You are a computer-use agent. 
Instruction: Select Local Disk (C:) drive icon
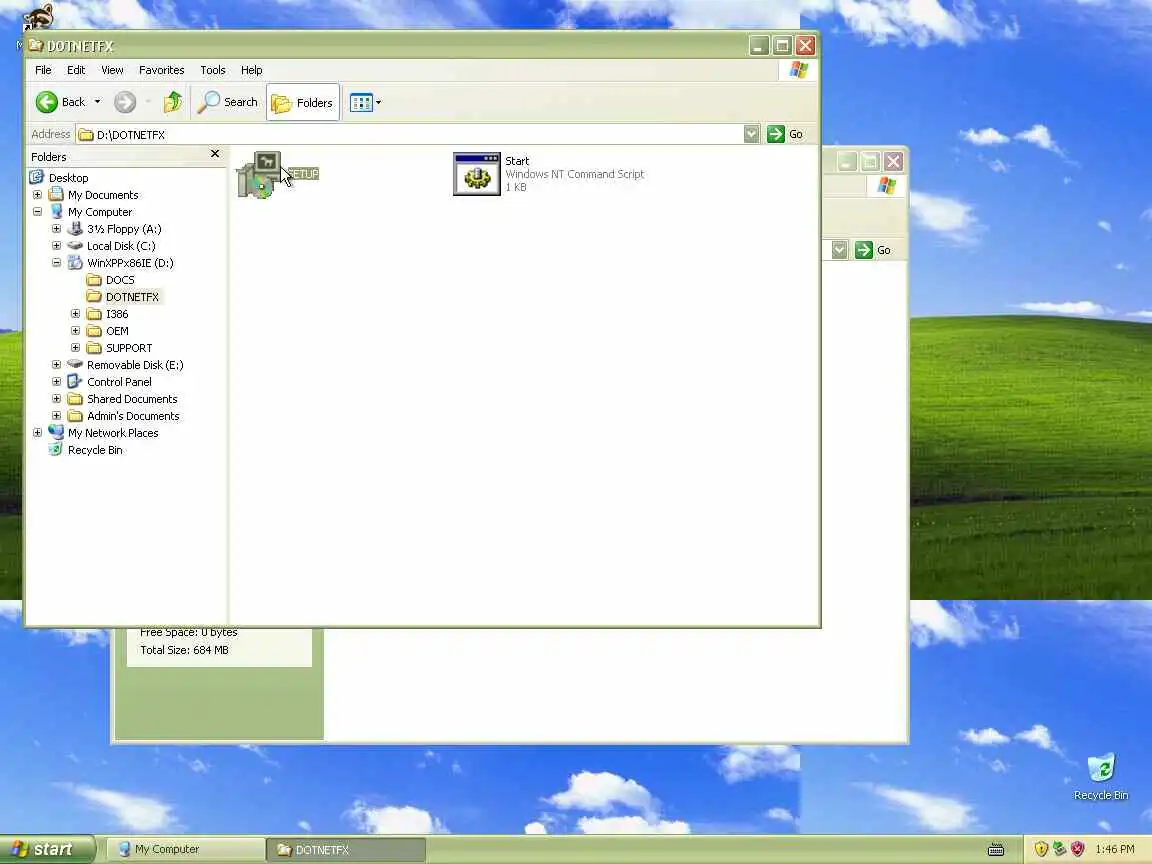pos(75,245)
